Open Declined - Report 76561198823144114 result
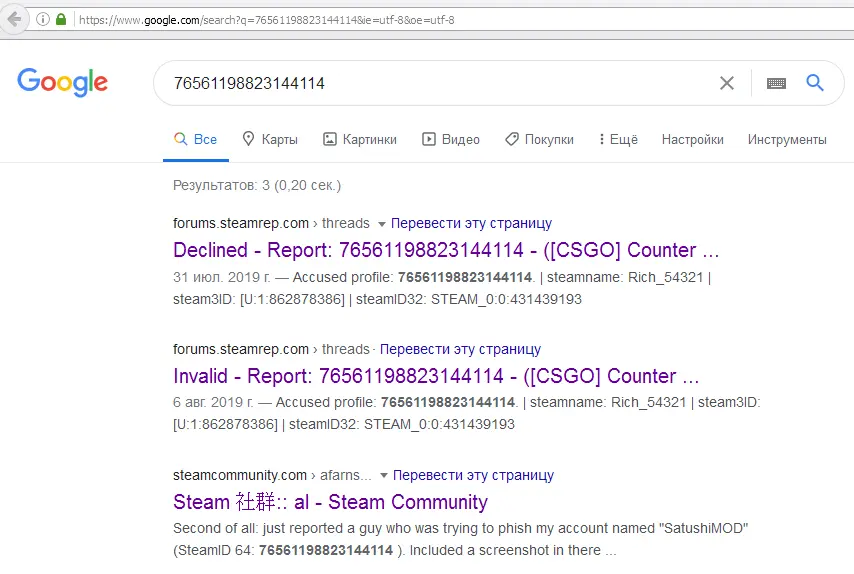854x574 pixels. point(446,250)
